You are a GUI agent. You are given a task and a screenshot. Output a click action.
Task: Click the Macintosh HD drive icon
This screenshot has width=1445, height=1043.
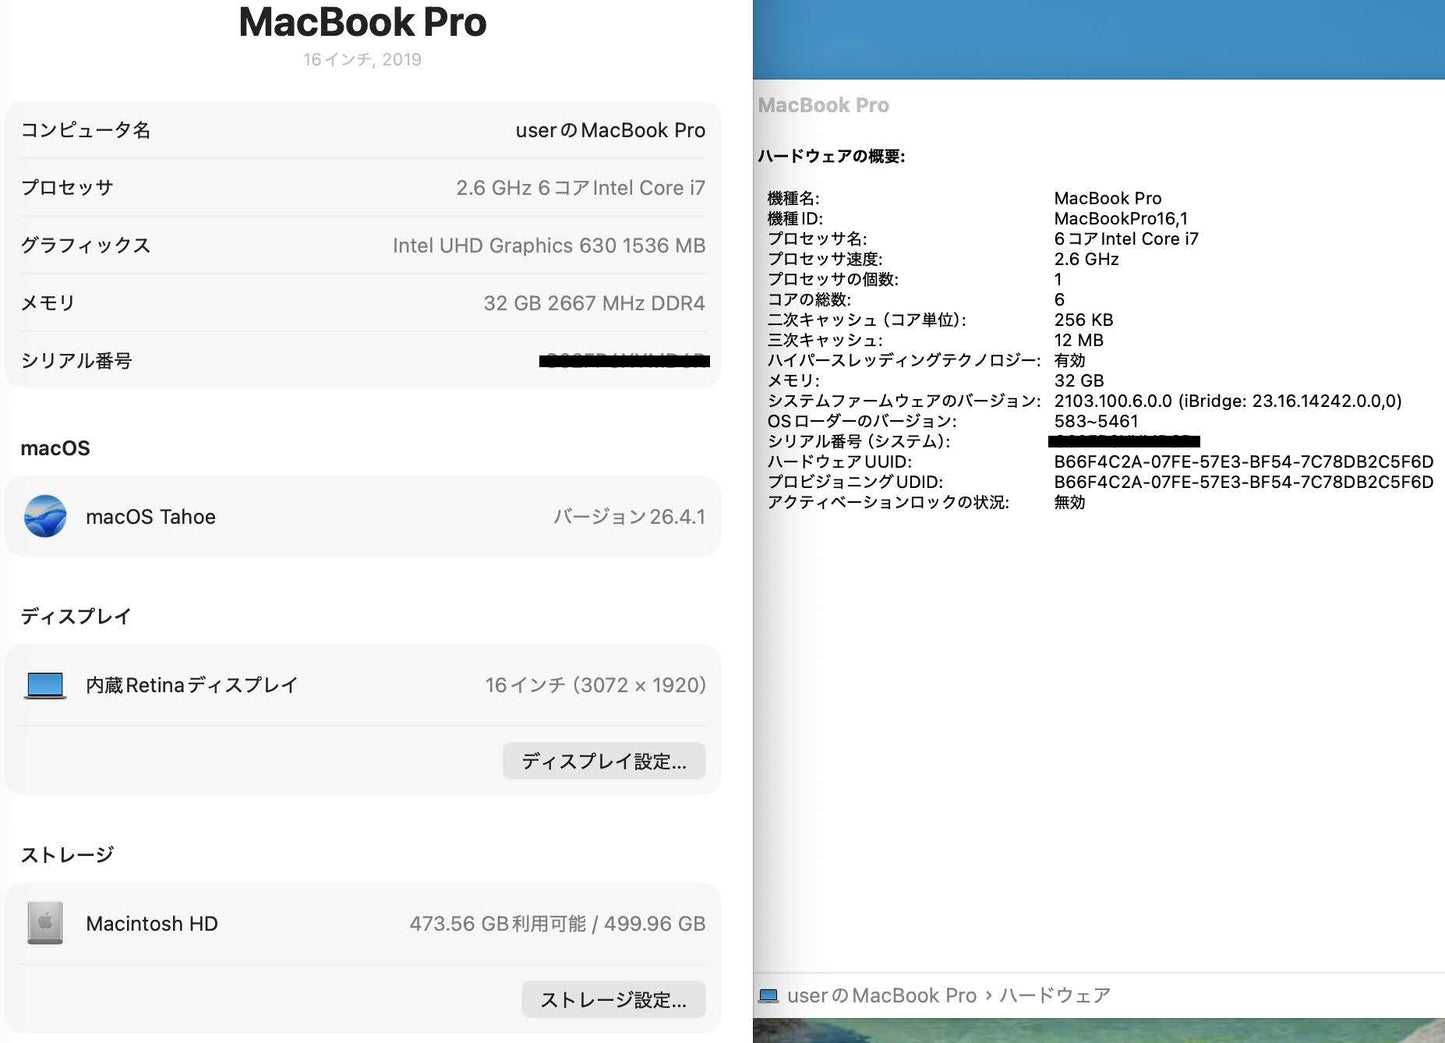click(x=45, y=923)
